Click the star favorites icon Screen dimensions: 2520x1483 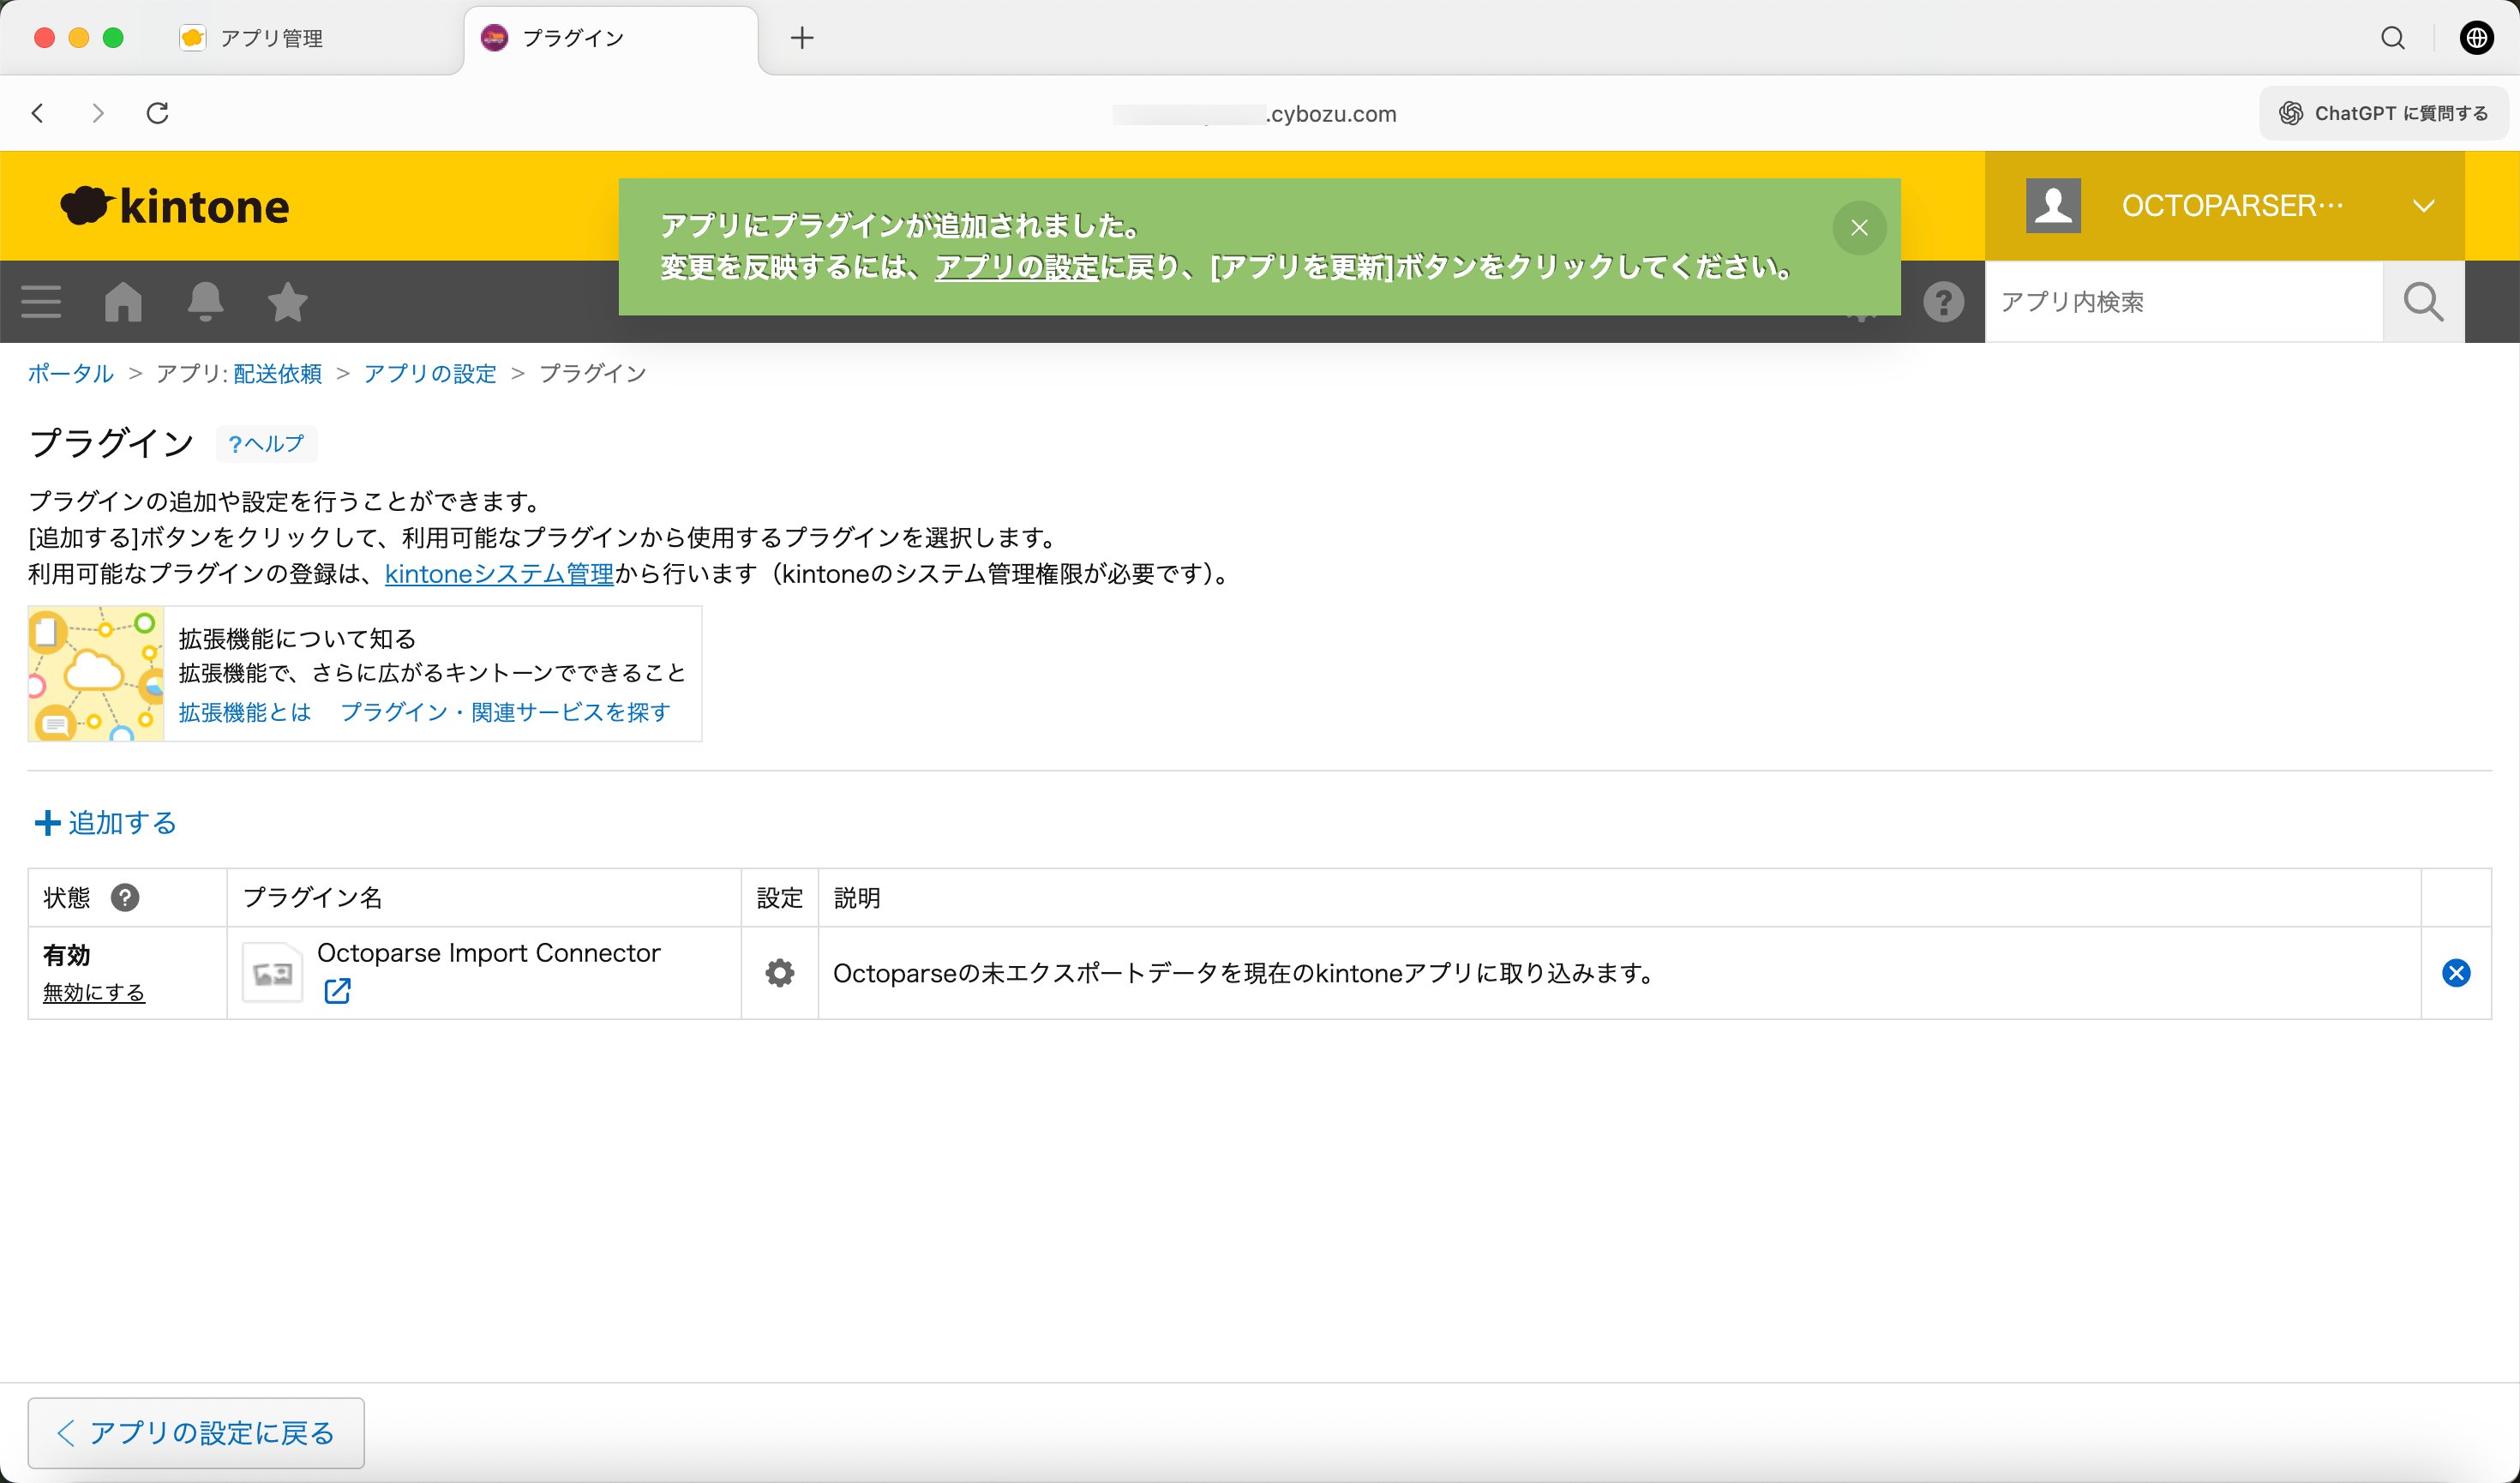[x=287, y=301]
